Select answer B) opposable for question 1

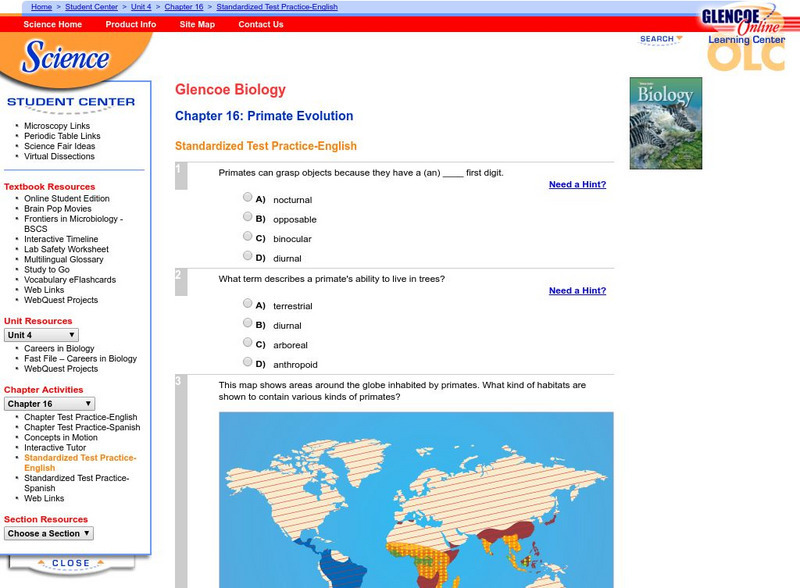point(248,217)
